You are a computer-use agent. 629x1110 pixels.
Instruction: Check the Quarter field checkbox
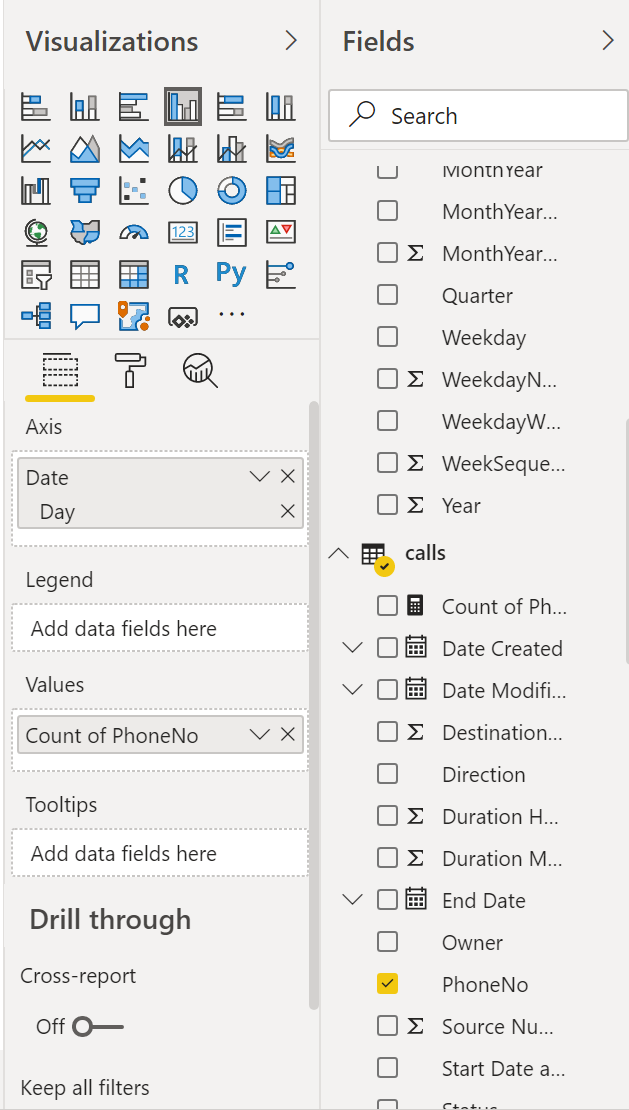(387, 295)
